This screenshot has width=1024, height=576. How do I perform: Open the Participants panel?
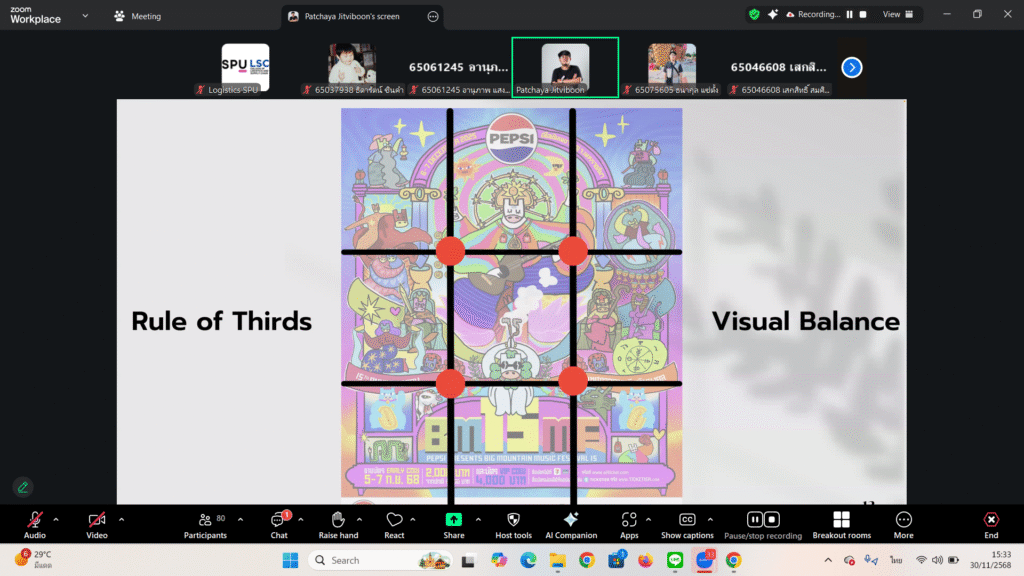pos(204,521)
